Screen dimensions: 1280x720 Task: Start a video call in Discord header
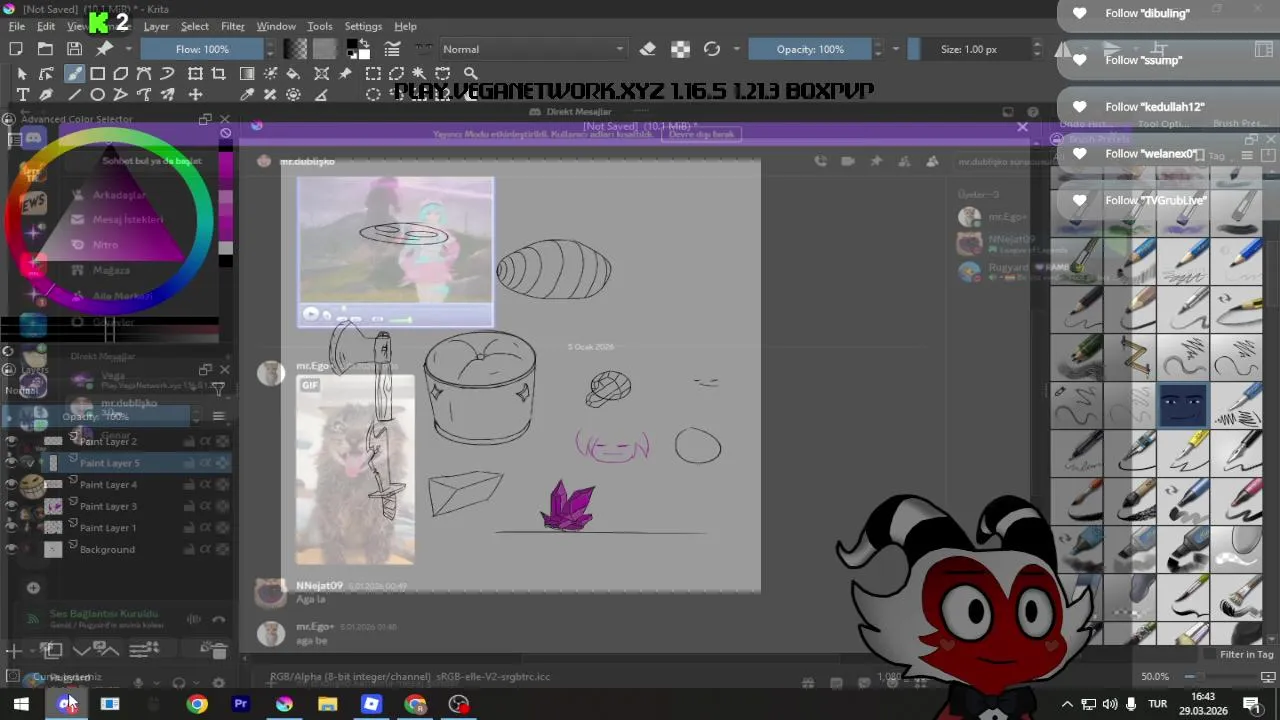click(848, 161)
